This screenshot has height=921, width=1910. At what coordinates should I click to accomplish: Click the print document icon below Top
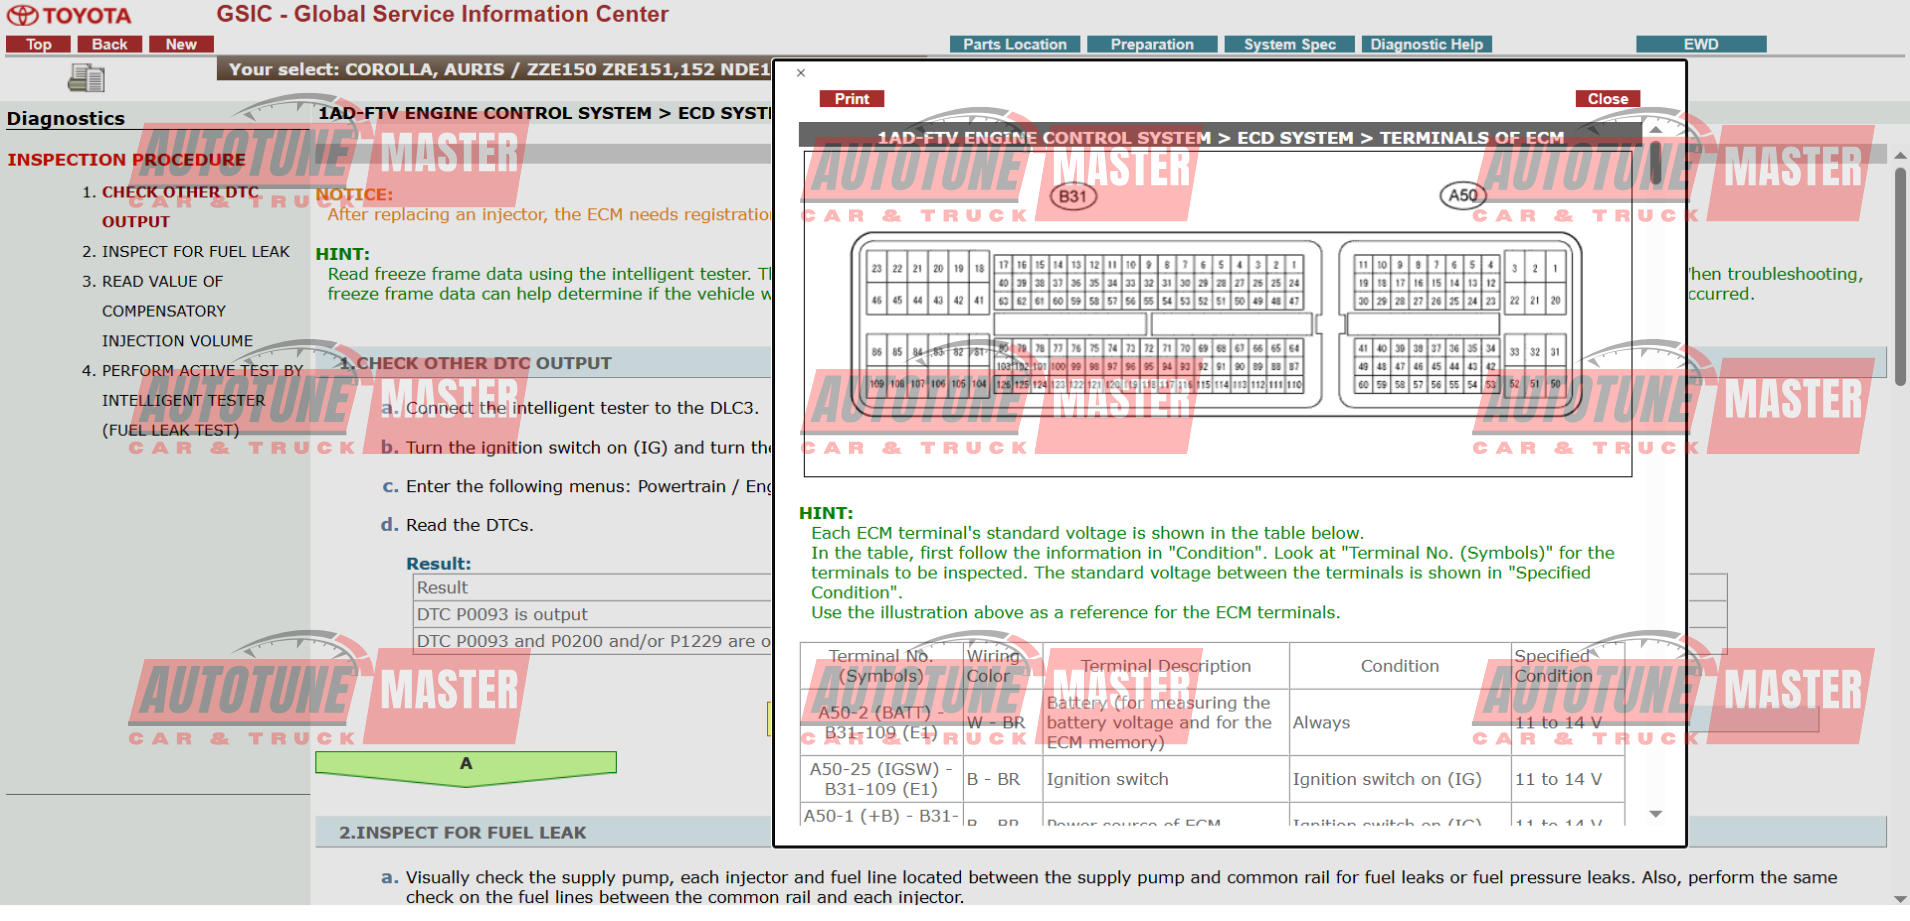point(86,78)
